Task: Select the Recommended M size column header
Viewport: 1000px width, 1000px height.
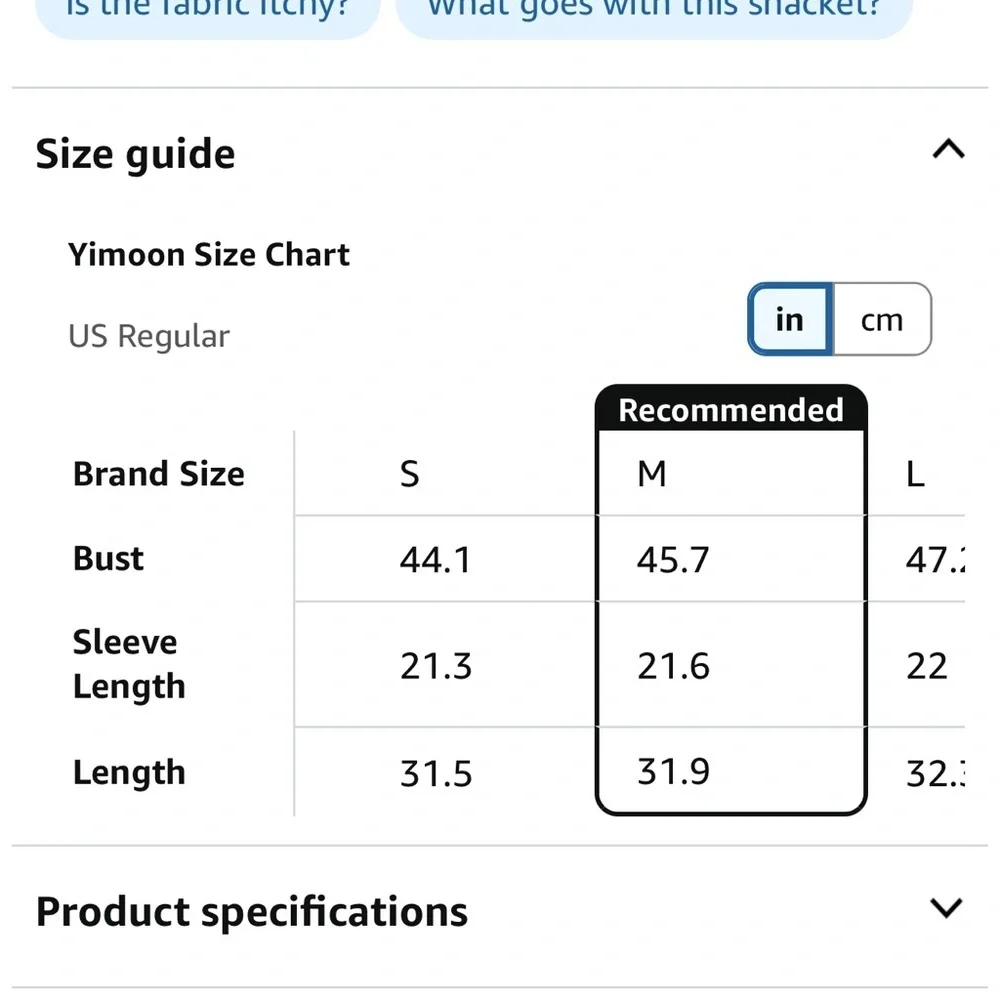Action: click(x=652, y=474)
